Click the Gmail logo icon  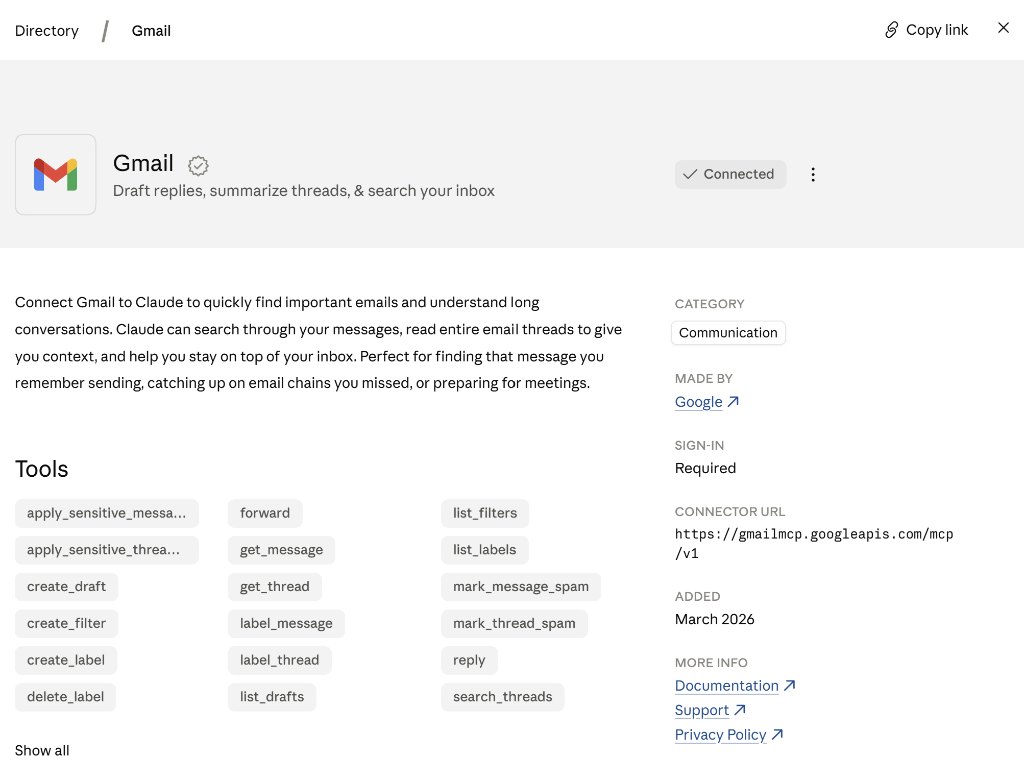[56, 174]
